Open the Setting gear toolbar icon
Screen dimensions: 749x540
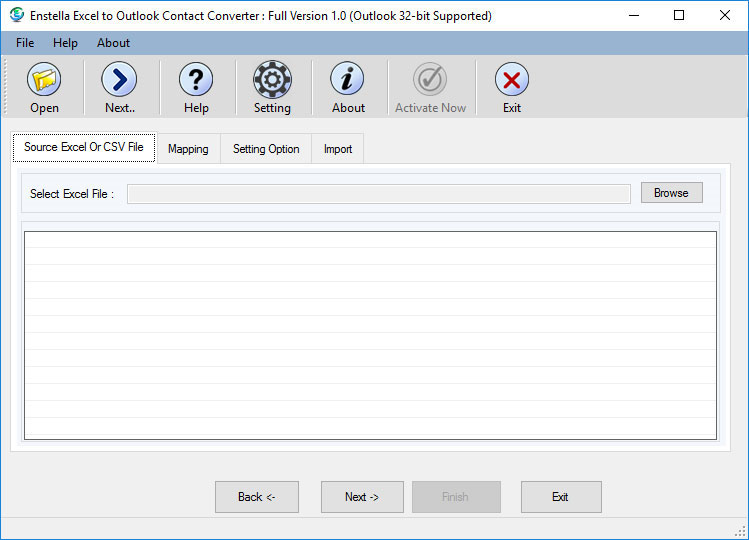pos(272,79)
